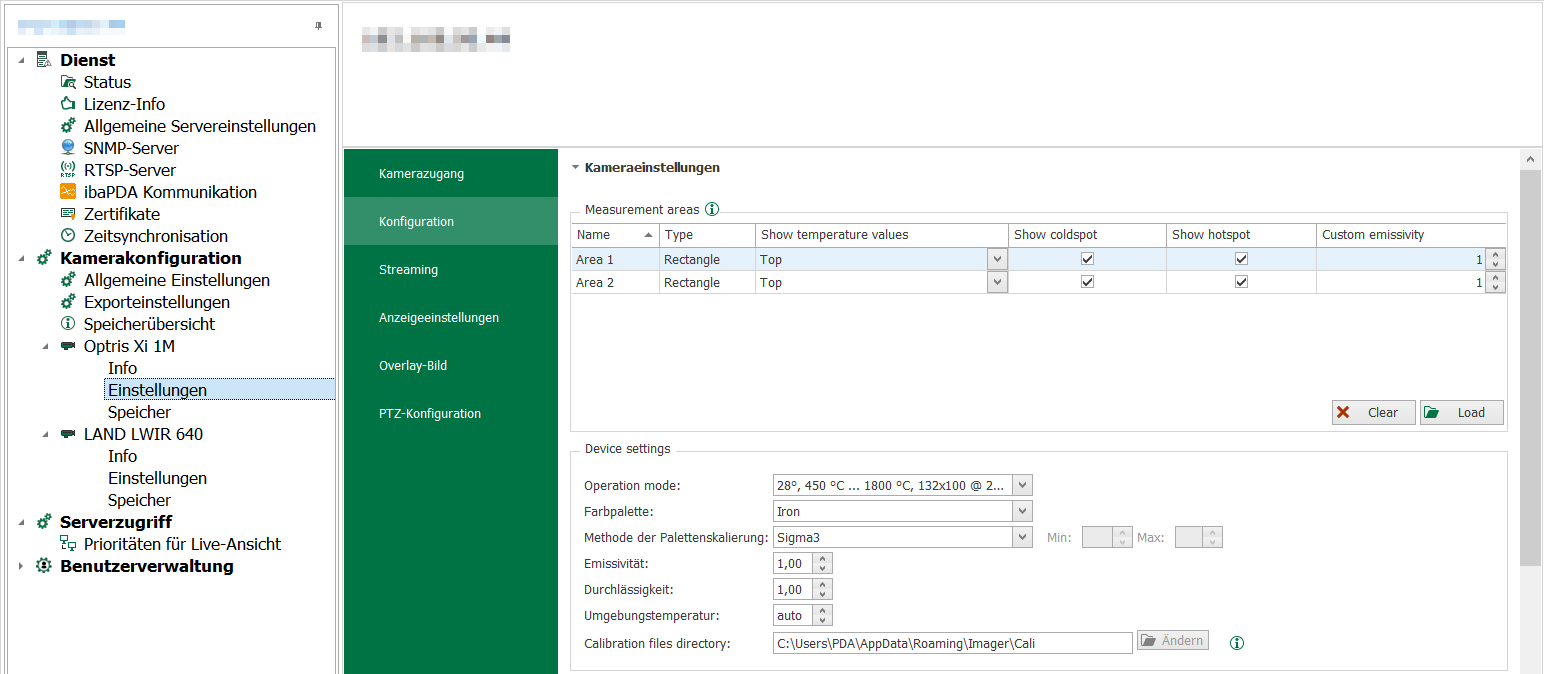Toggle Show hotspot for Area 2
Screen dimensions: 1544x674
(x=1241, y=282)
